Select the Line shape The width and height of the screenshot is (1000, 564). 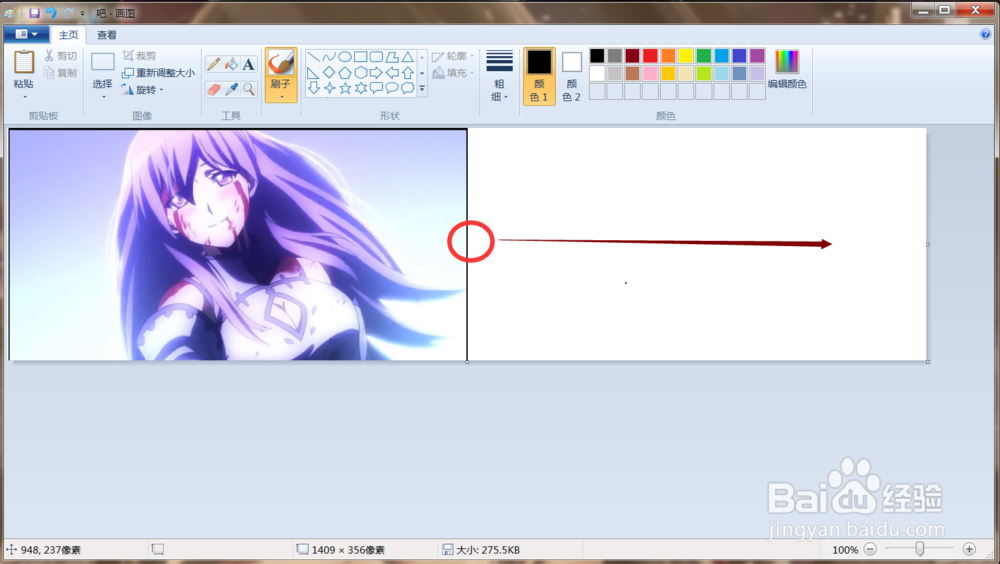tap(313, 57)
